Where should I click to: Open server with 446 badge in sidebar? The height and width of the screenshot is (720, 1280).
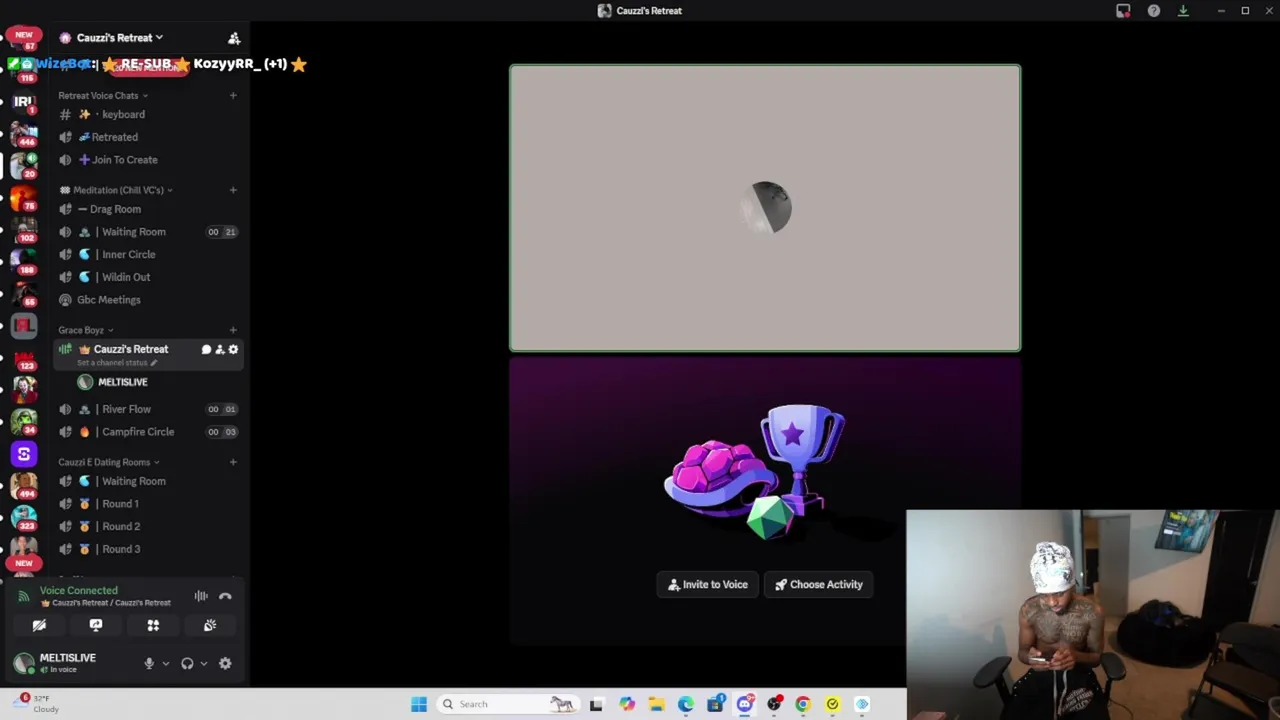[x=24, y=134]
